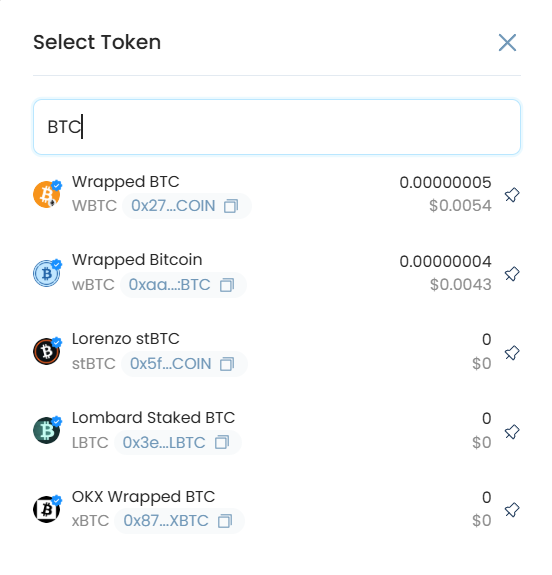This screenshot has height=575, width=552.
Task: Select the Wrapped BTC token name
Action: 125,182
